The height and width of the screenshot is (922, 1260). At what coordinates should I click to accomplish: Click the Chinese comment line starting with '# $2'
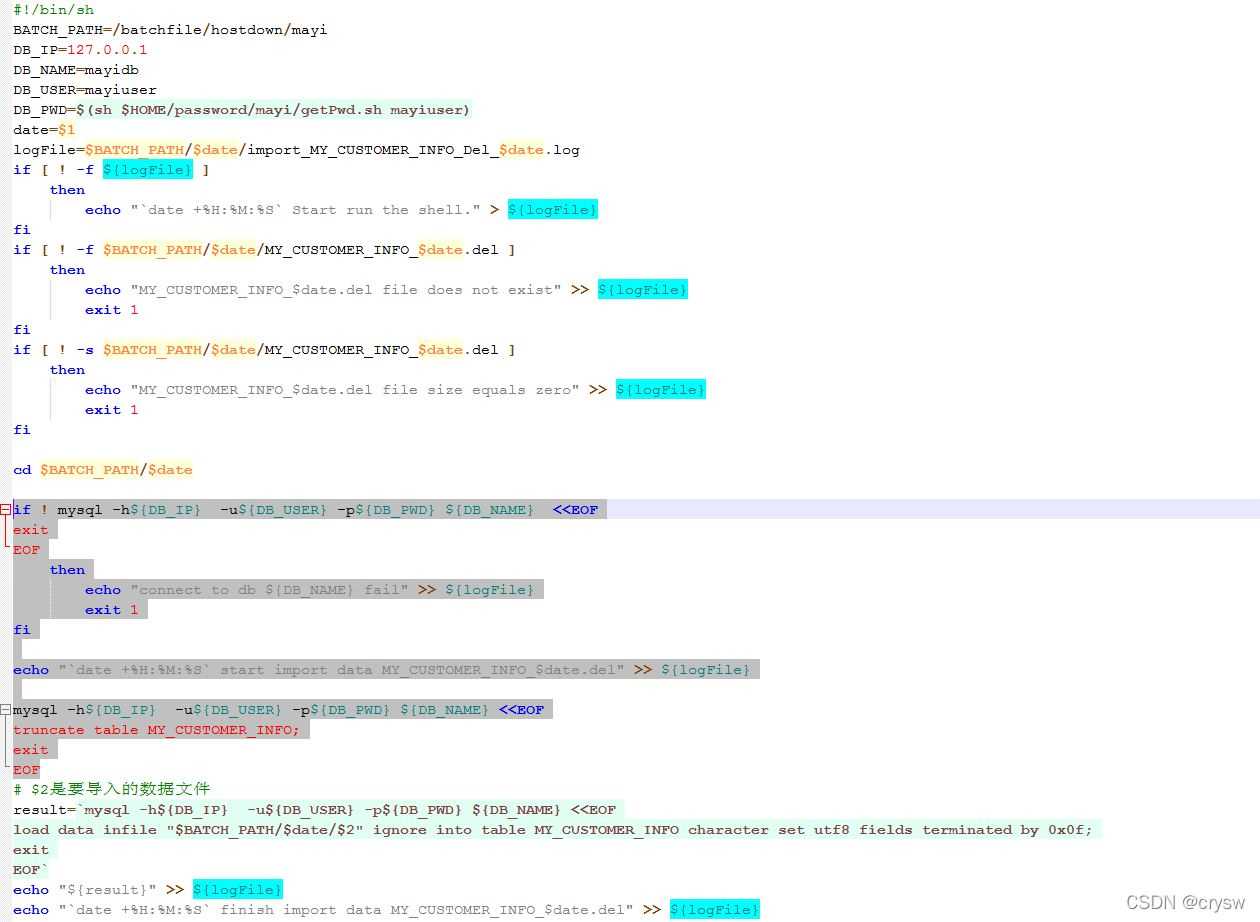[x=112, y=789]
